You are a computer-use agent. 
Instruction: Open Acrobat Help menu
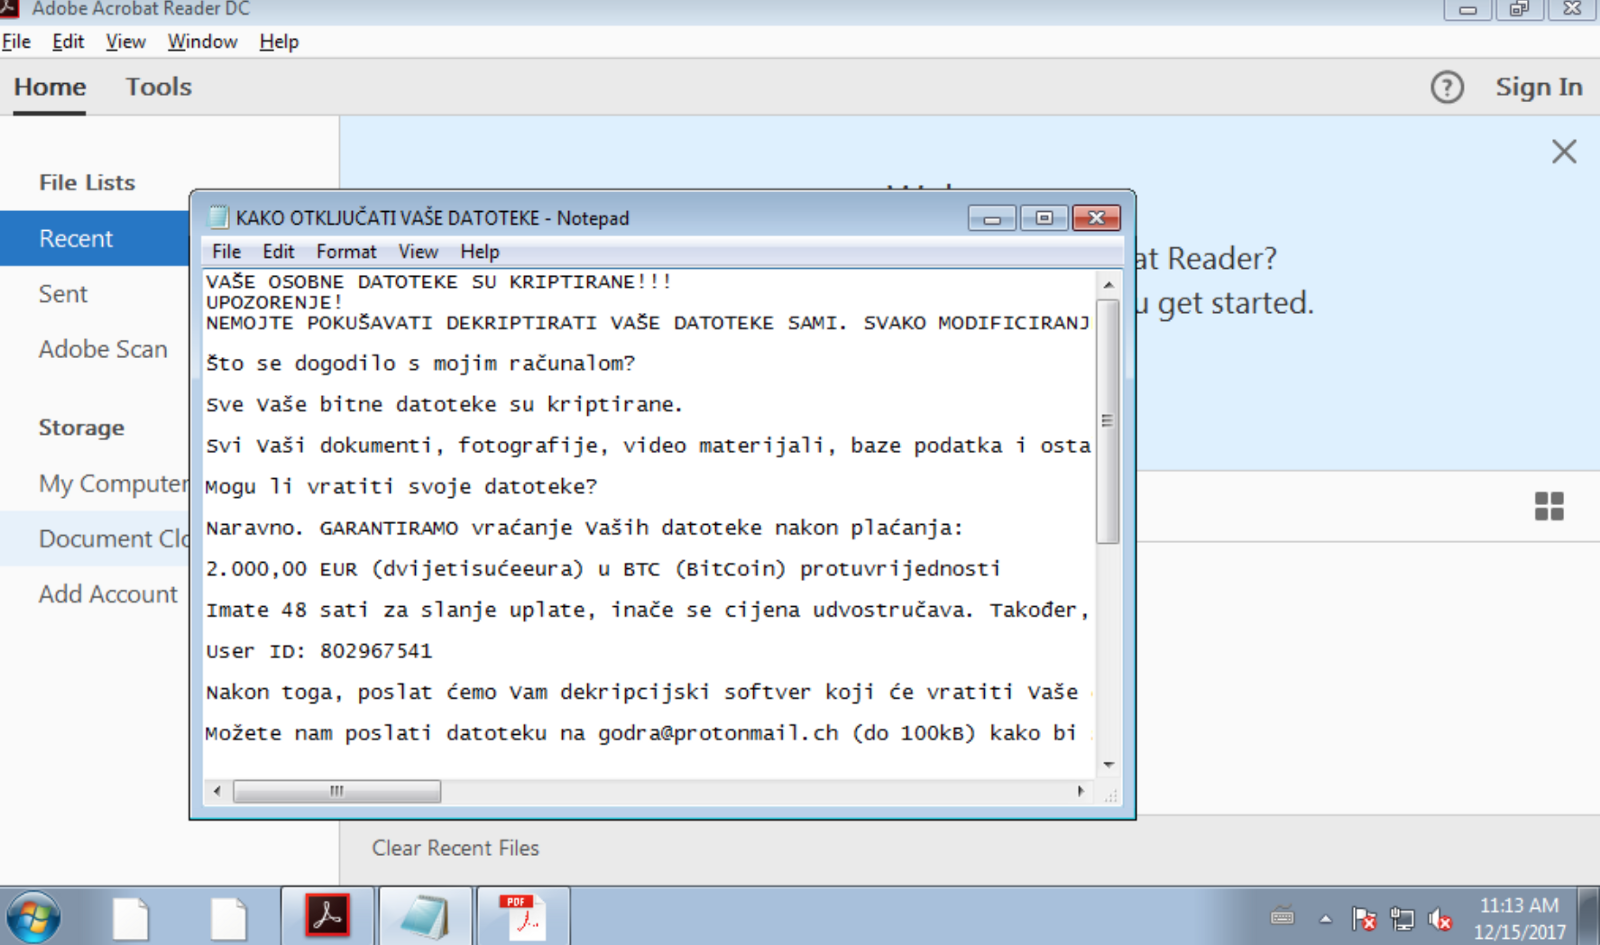279,41
